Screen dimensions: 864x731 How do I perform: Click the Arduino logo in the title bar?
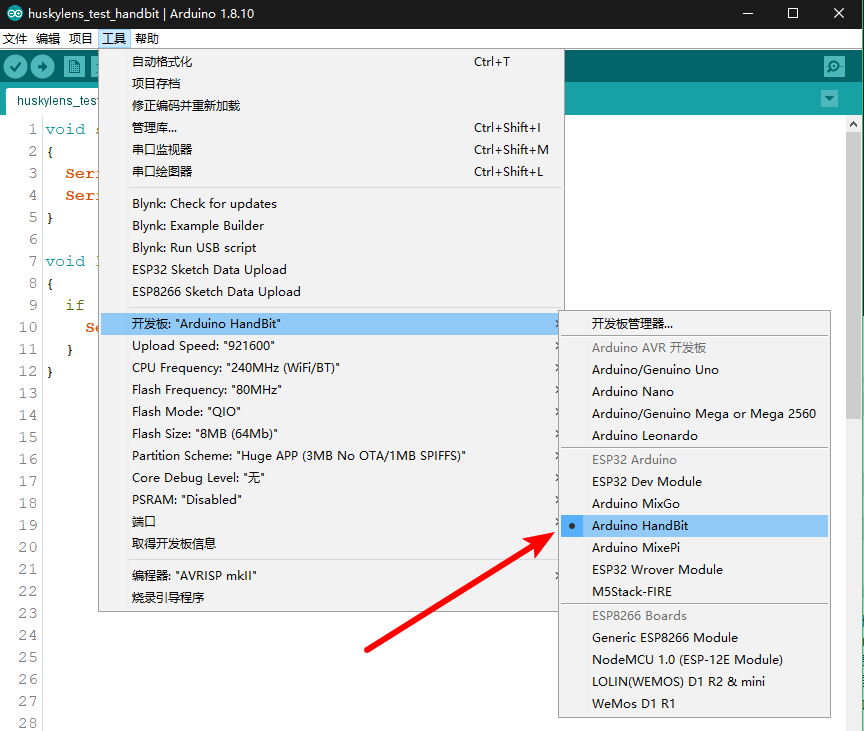(15, 14)
